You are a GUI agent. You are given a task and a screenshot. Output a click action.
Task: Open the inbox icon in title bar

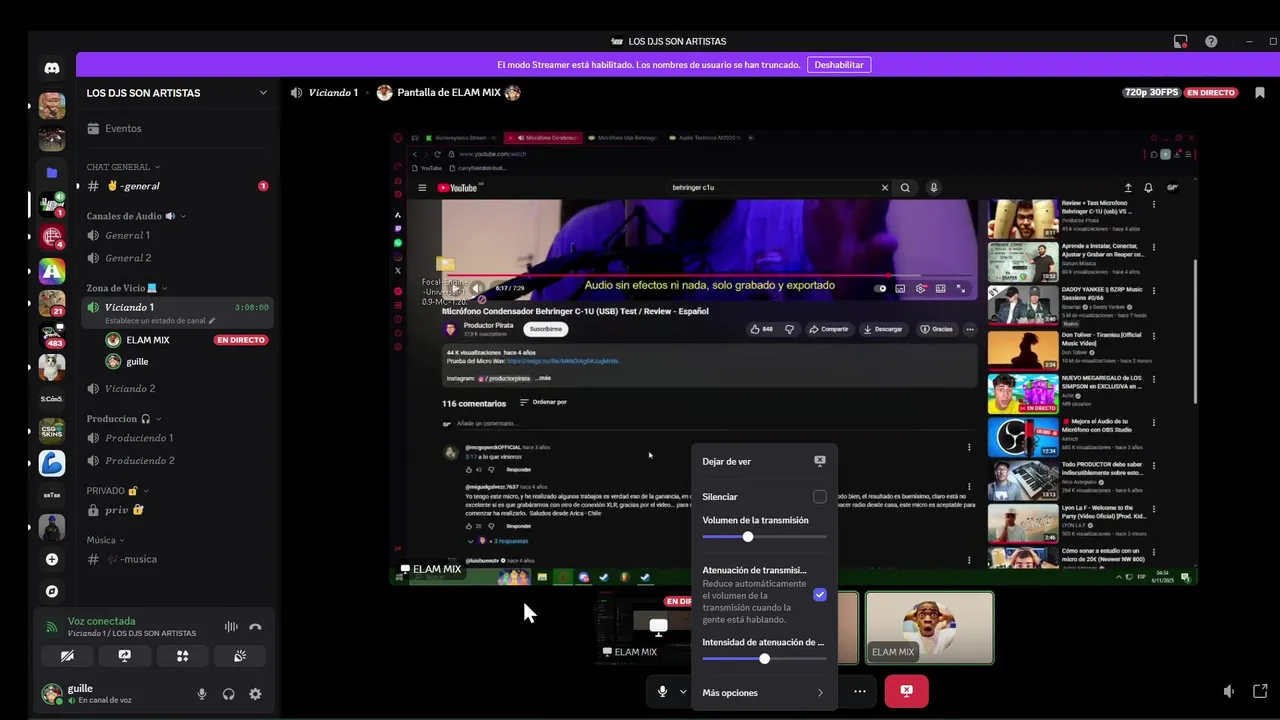point(1181,41)
